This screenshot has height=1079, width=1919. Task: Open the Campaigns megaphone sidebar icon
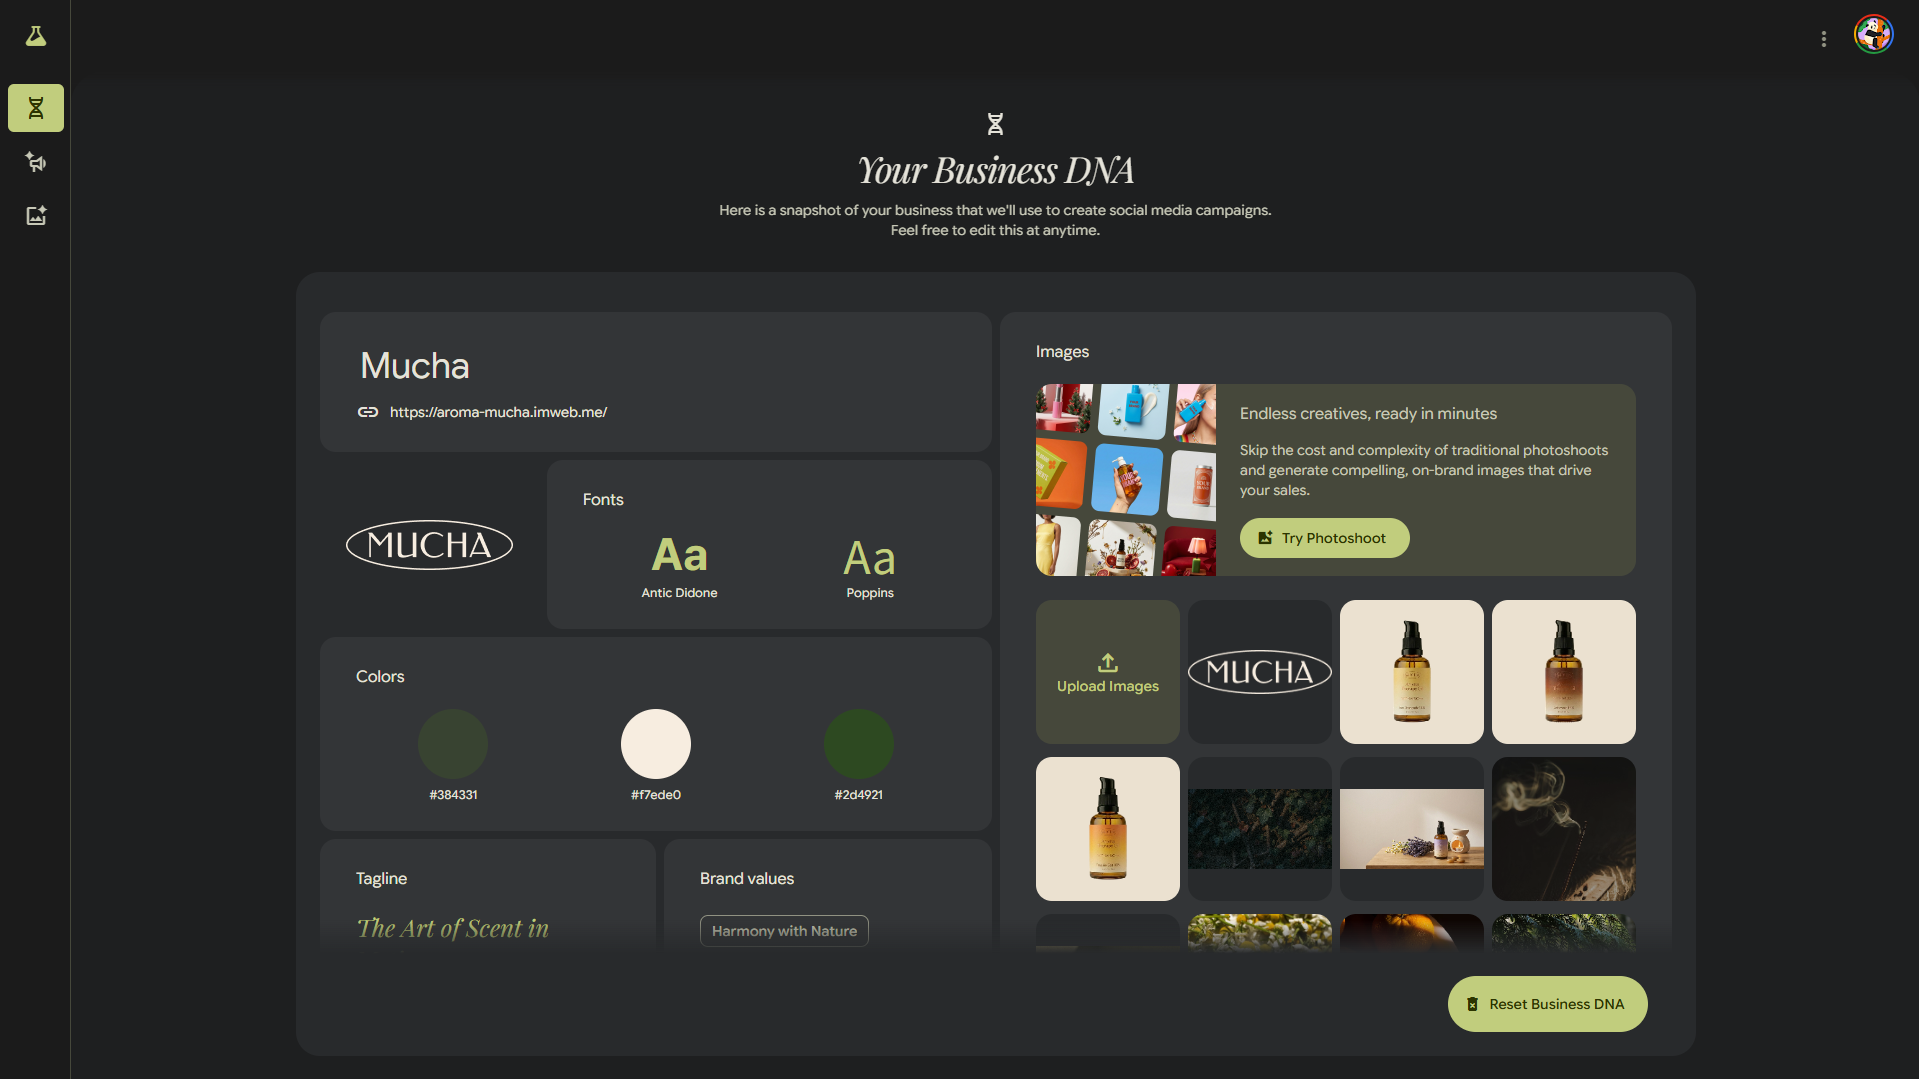pyautogui.click(x=36, y=162)
